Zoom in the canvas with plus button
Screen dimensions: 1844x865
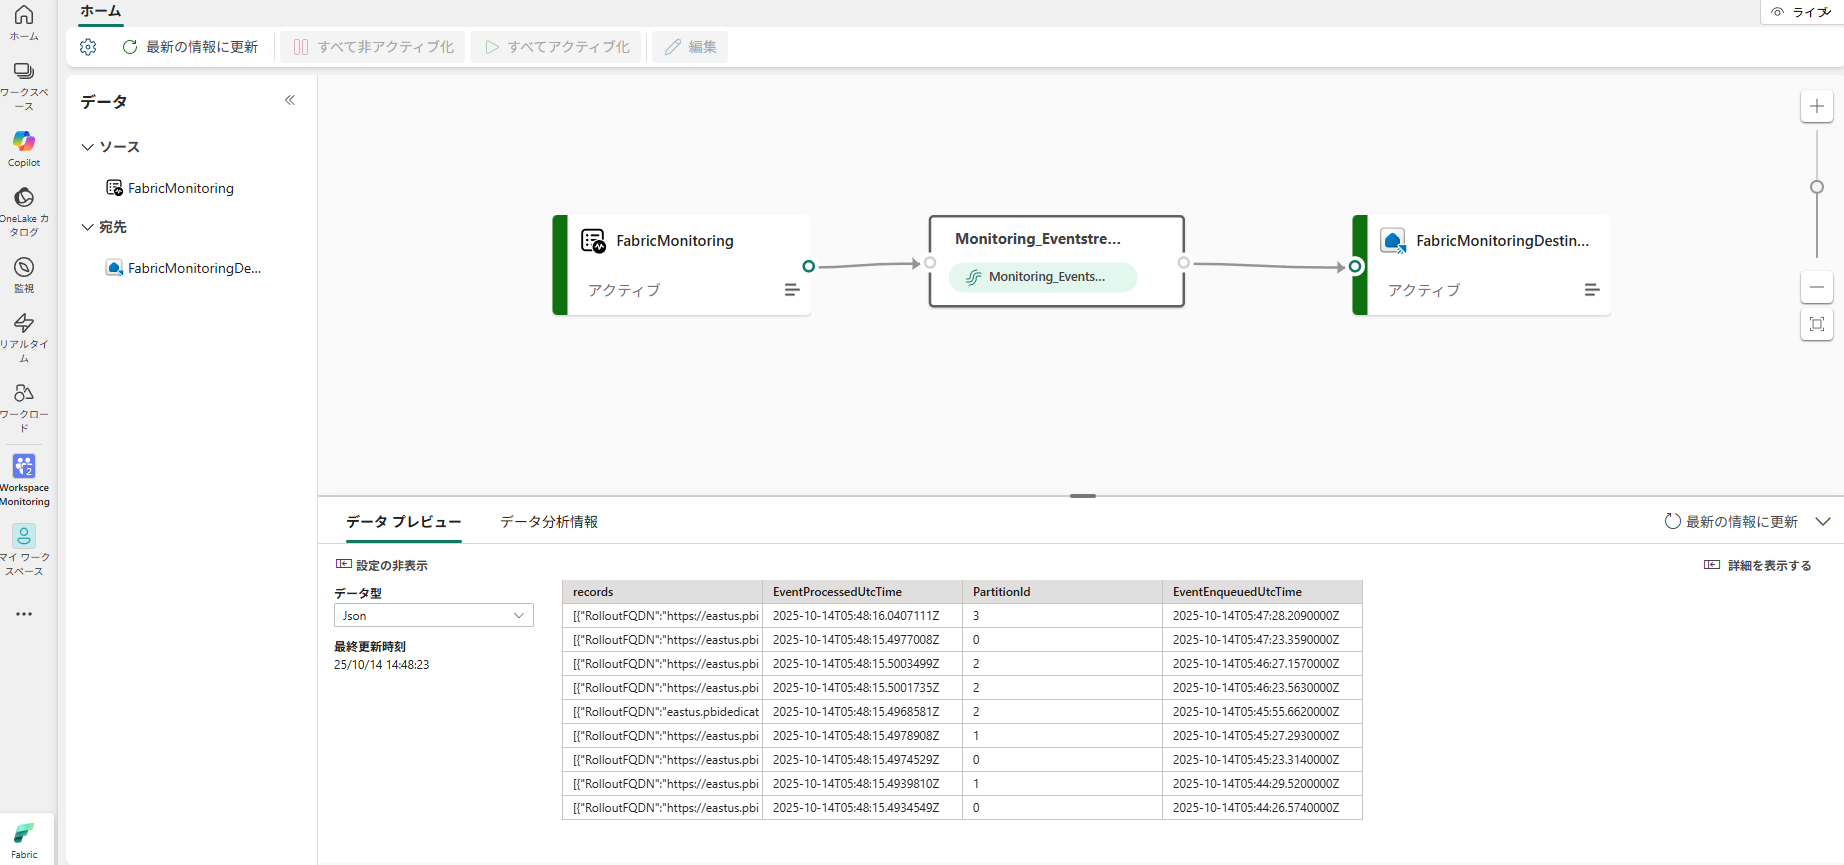(1817, 106)
